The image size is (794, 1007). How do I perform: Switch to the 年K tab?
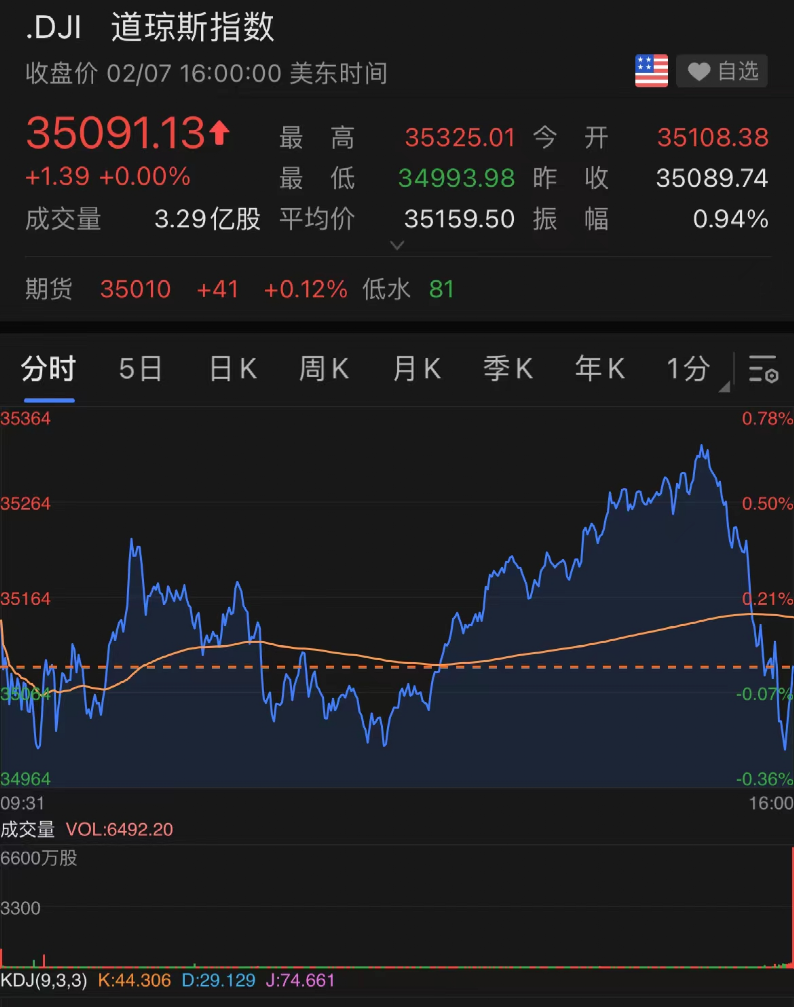coord(599,369)
